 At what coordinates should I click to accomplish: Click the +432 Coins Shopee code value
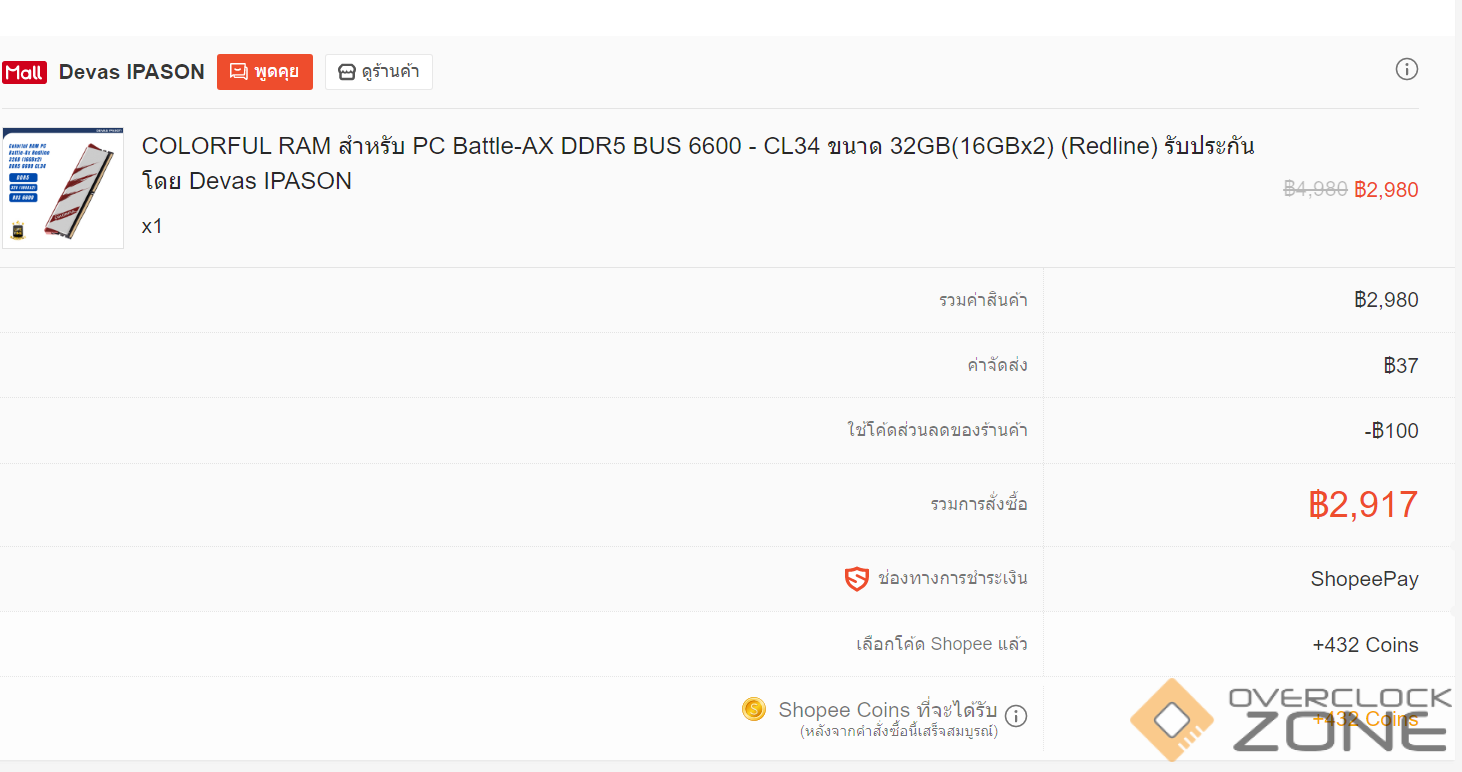1365,645
